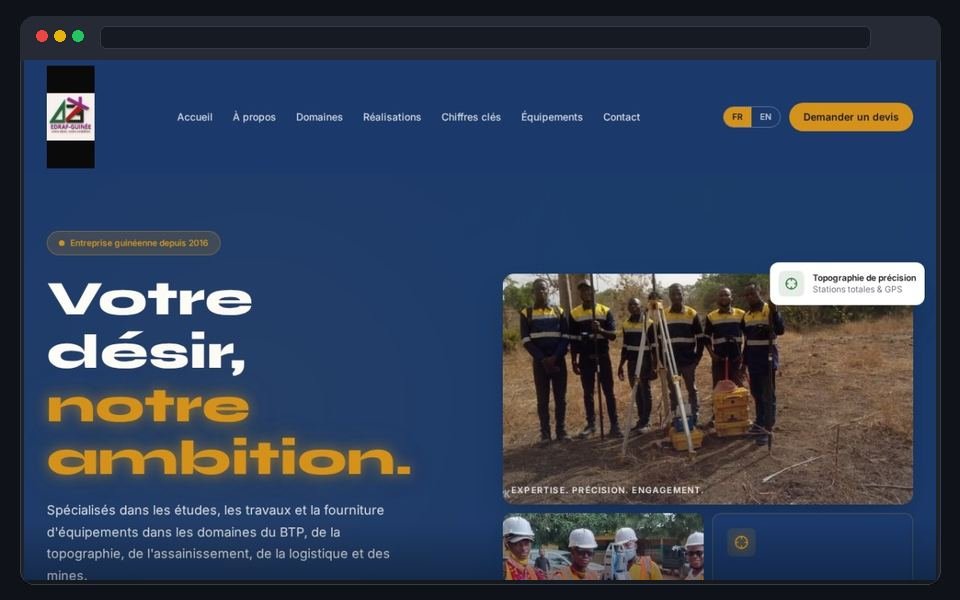Open Réalisations in the navigation
The height and width of the screenshot is (600, 960).
click(392, 117)
